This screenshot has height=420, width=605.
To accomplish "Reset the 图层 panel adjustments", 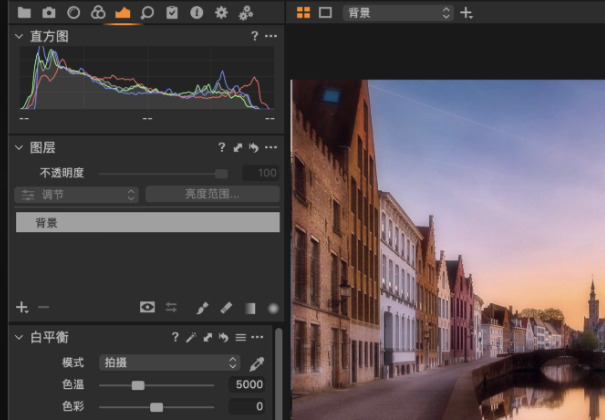I will pos(253,148).
